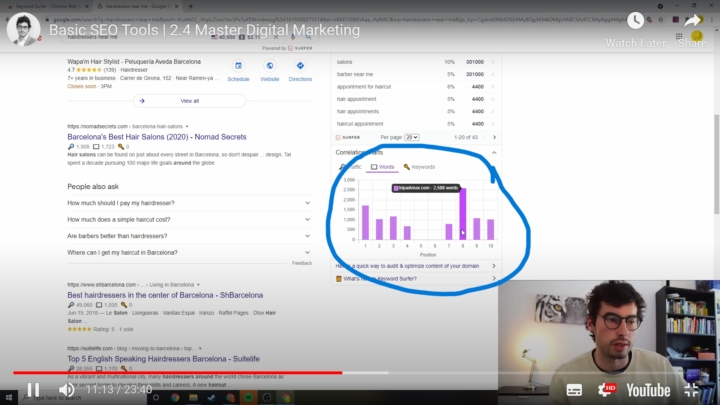720x405 pixels.
Task: Click the Schedule calendar icon
Action: click(x=238, y=66)
